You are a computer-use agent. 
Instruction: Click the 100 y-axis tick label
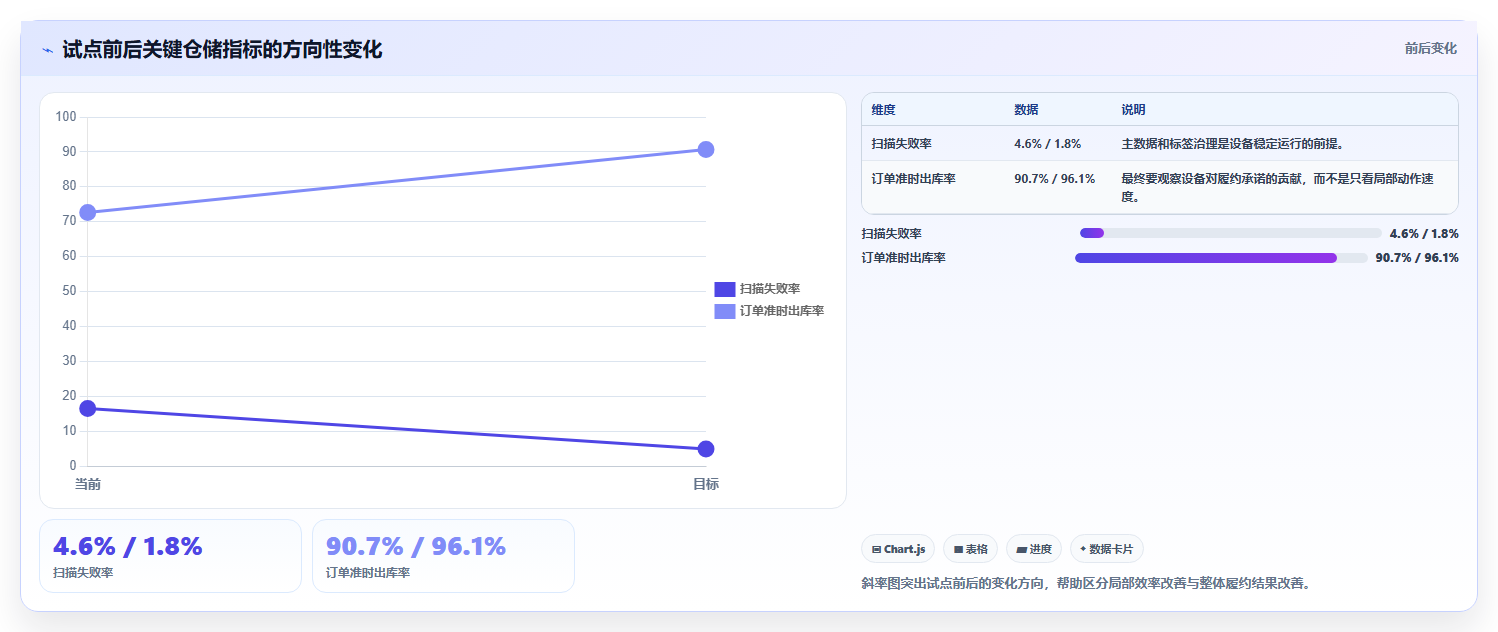[66, 117]
